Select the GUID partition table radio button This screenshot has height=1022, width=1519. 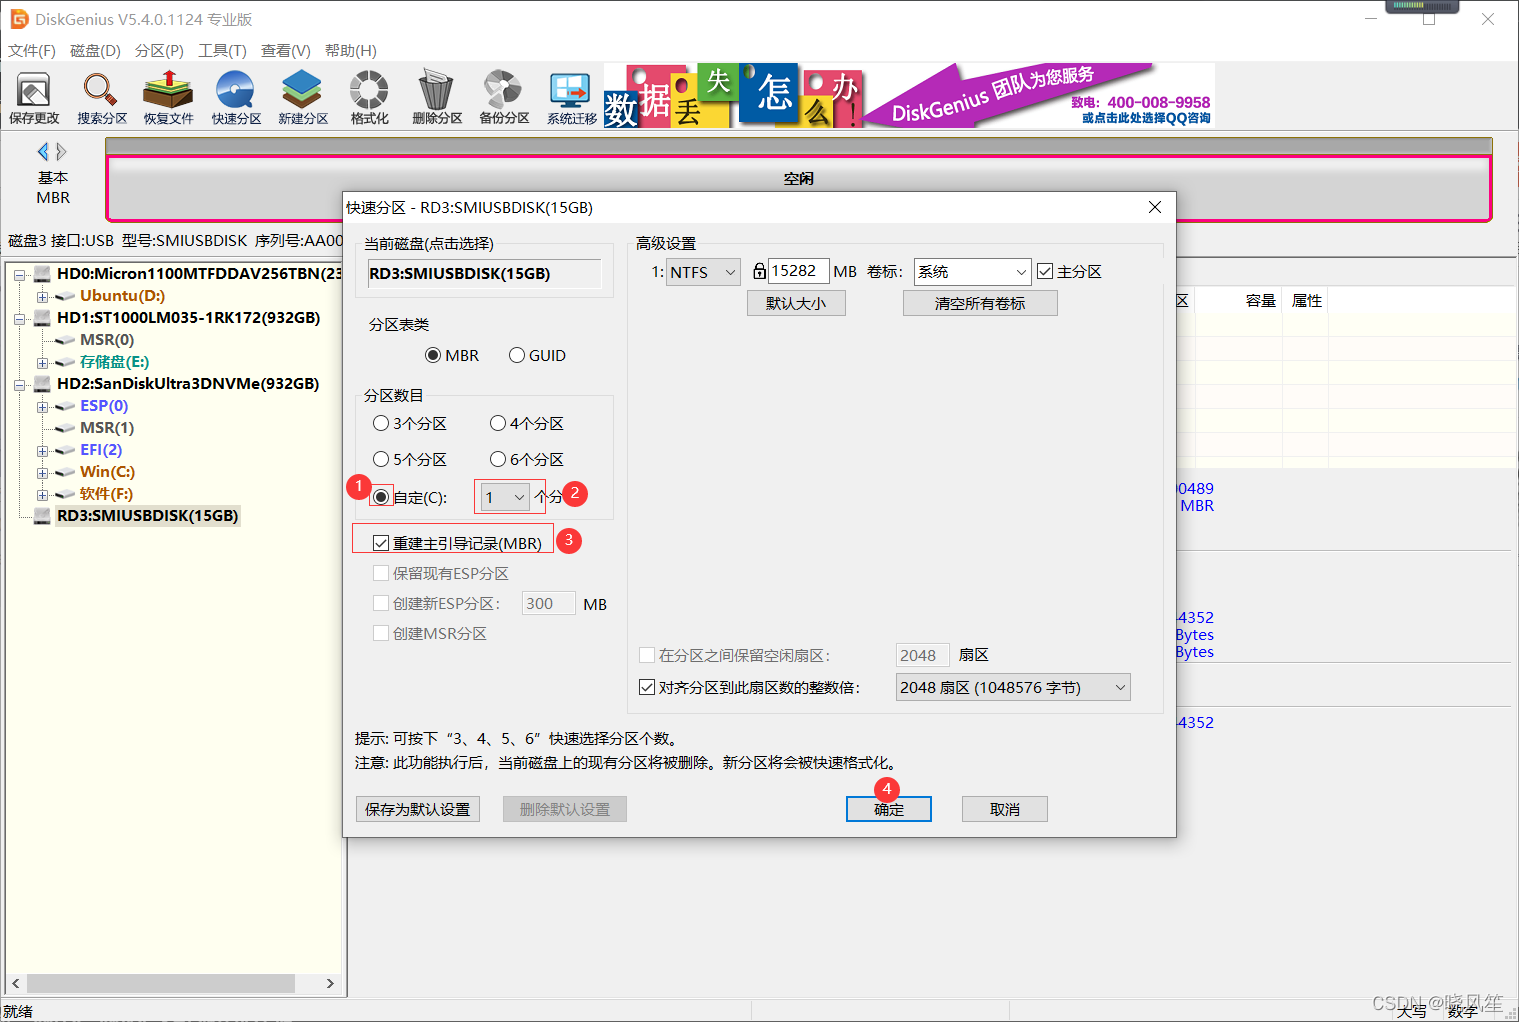pyautogui.click(x=517, y=356)
